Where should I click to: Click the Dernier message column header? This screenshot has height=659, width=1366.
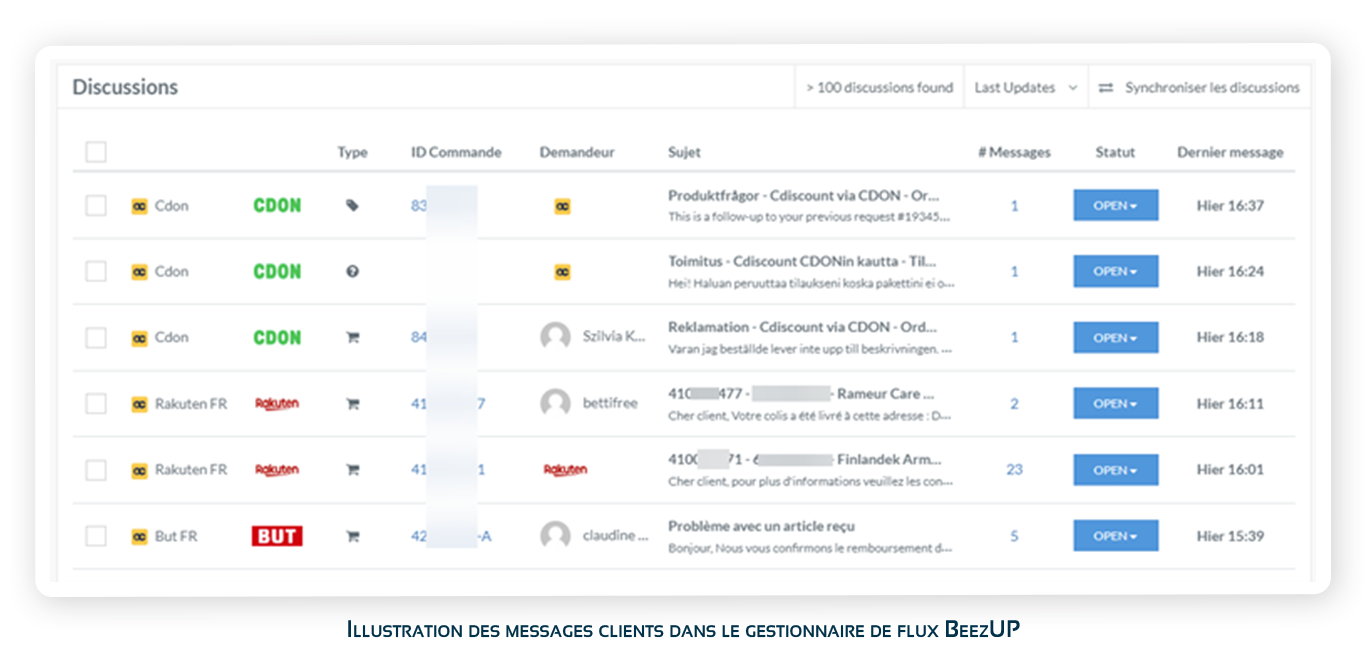pos(1230,153)
